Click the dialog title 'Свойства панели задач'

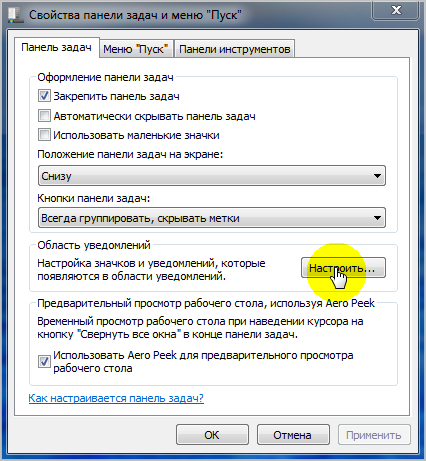(135, 15)
